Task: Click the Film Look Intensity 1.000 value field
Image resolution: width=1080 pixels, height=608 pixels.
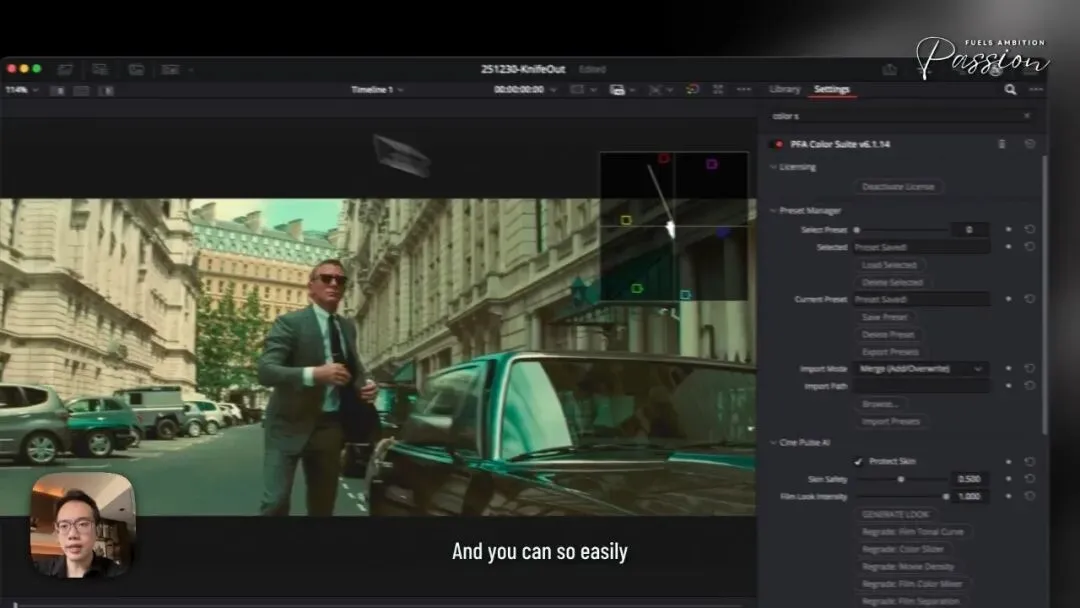Action: coord(970,496)
